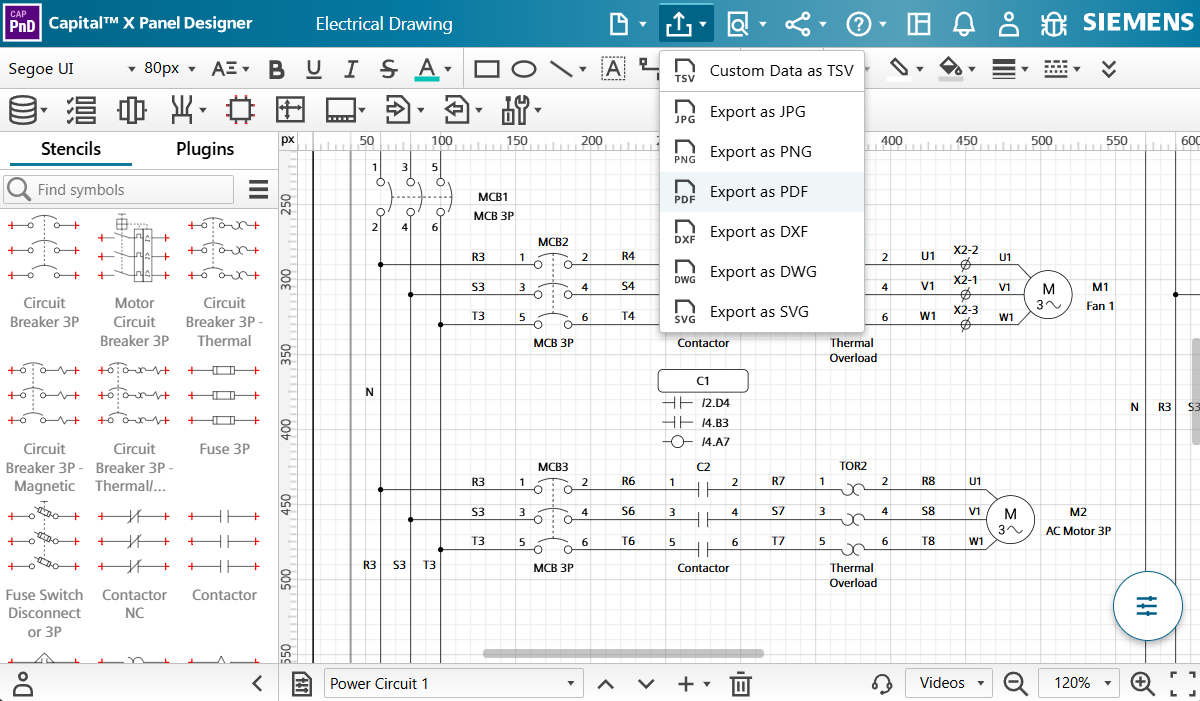Click the Videos button
Screen dimensions: 1200x701
point(948,683)
